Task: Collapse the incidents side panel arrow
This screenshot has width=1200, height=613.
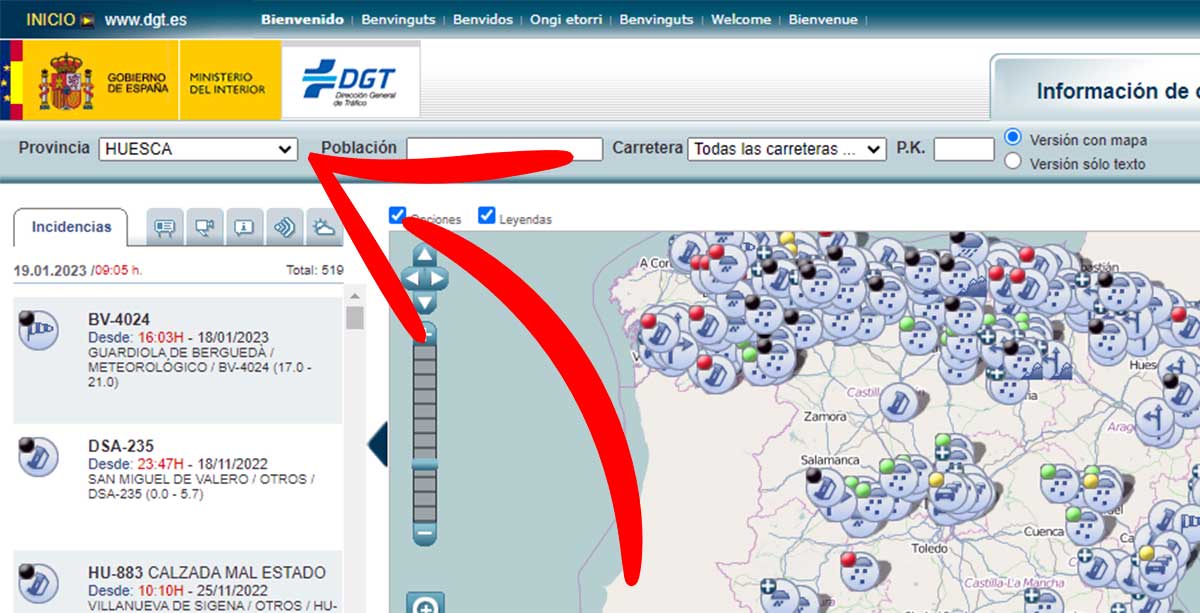Action: [x=377, y=445]
